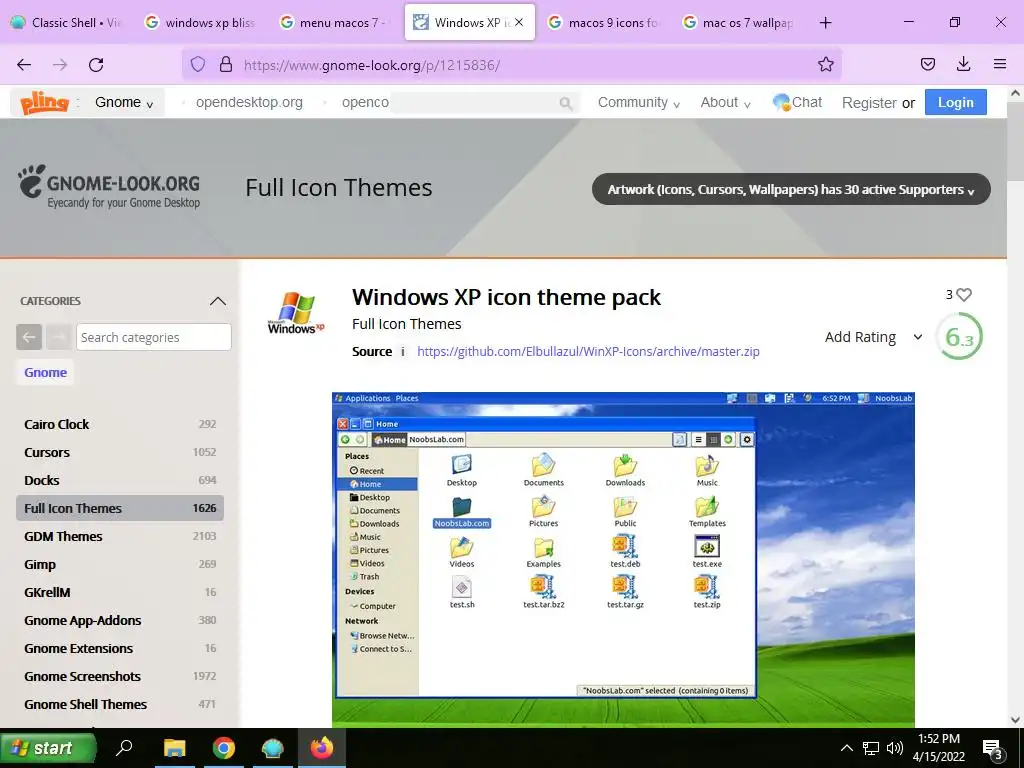The image size is (1024, 768).
Task: Open the XP theme screenshot preview
Action: pyautogui.click(x=623, y=559)
